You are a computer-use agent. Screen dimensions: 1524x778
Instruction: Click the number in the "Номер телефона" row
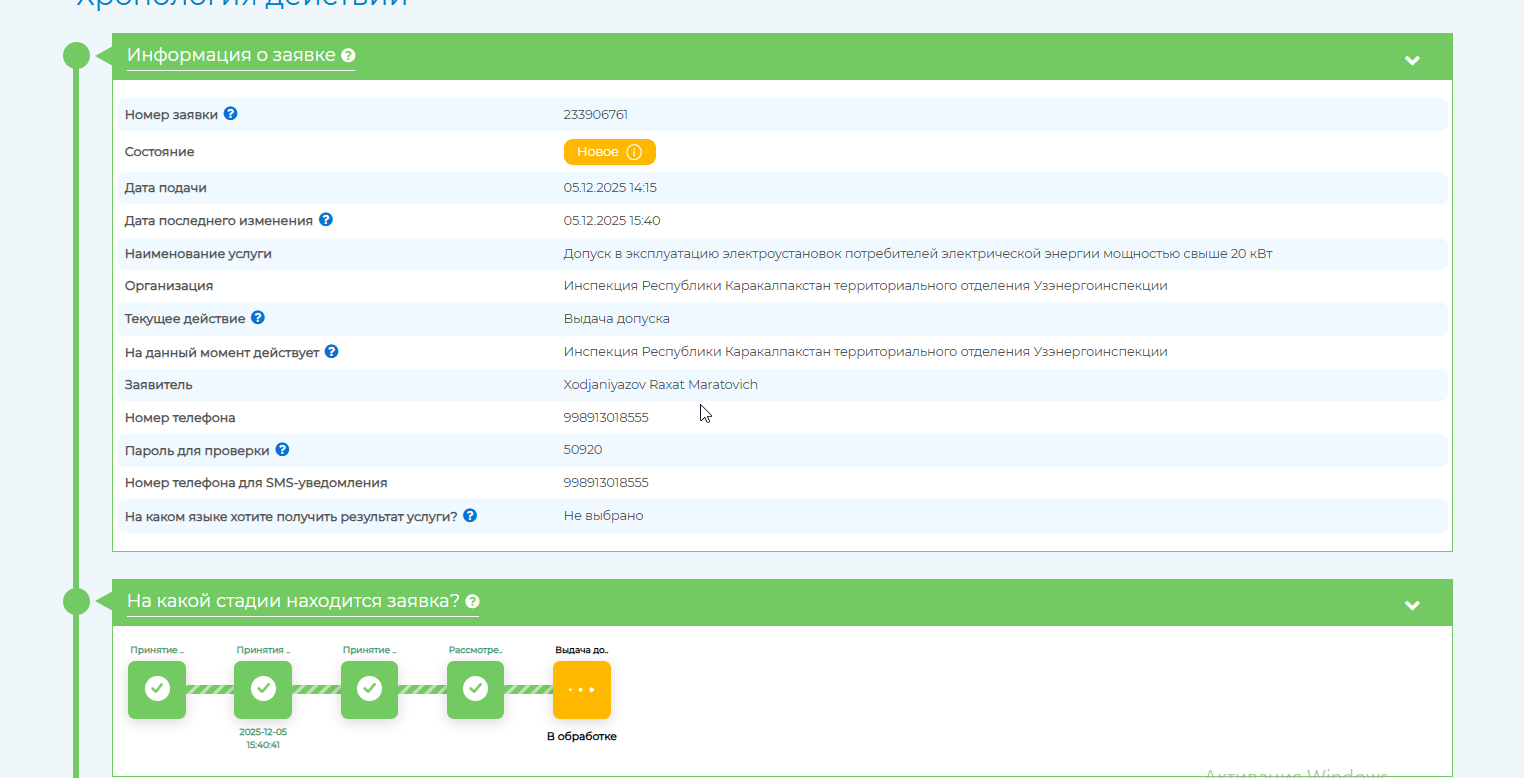coord(606,418)
